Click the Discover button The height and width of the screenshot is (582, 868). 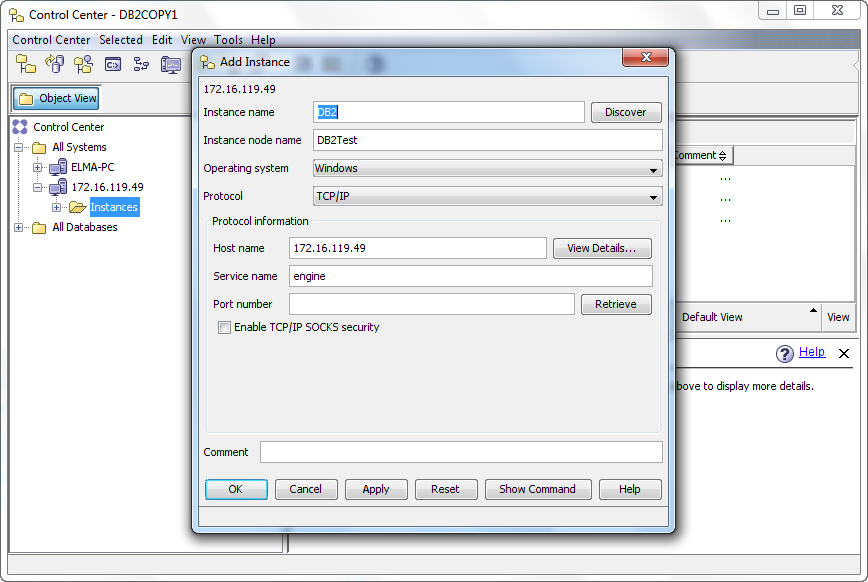[626, 112]
